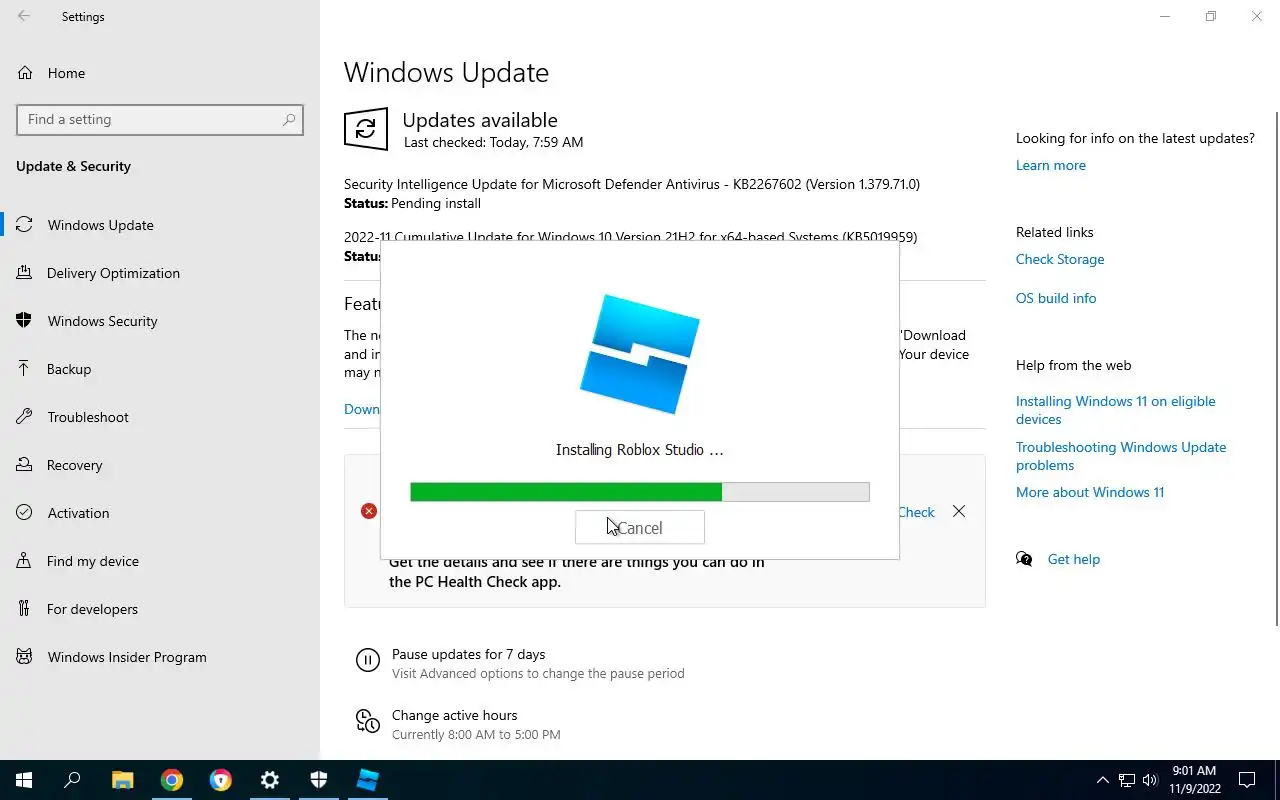Switch to Roblox Studio installer in taskbar

pos(368,780)
